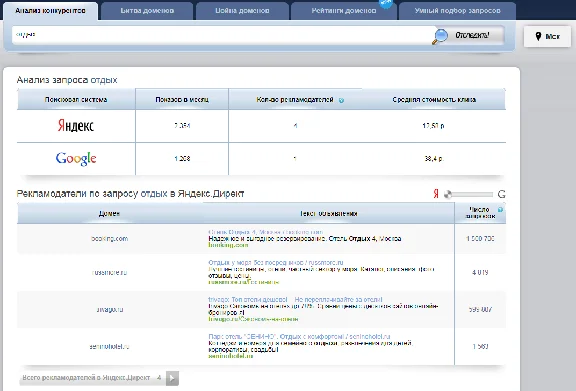Click help icon next to advertisers count header
576x391 pixels.
(341, 100)
